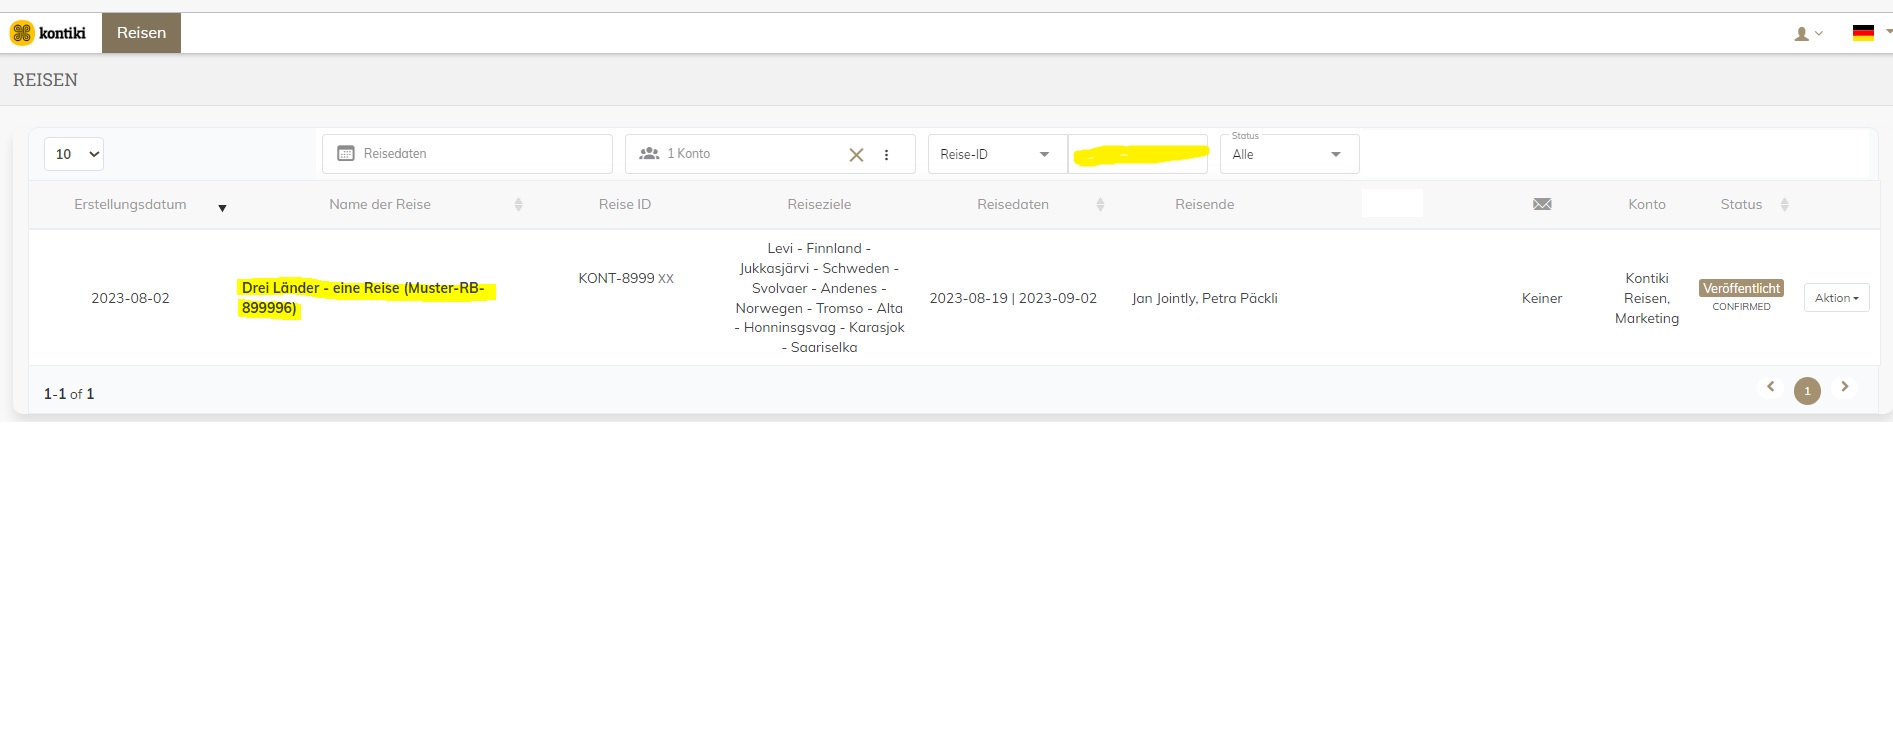Click the highlighted search text field
Image resolution: width=1893 pixels, height=730 pixels.
click(x=1138, y=155)
